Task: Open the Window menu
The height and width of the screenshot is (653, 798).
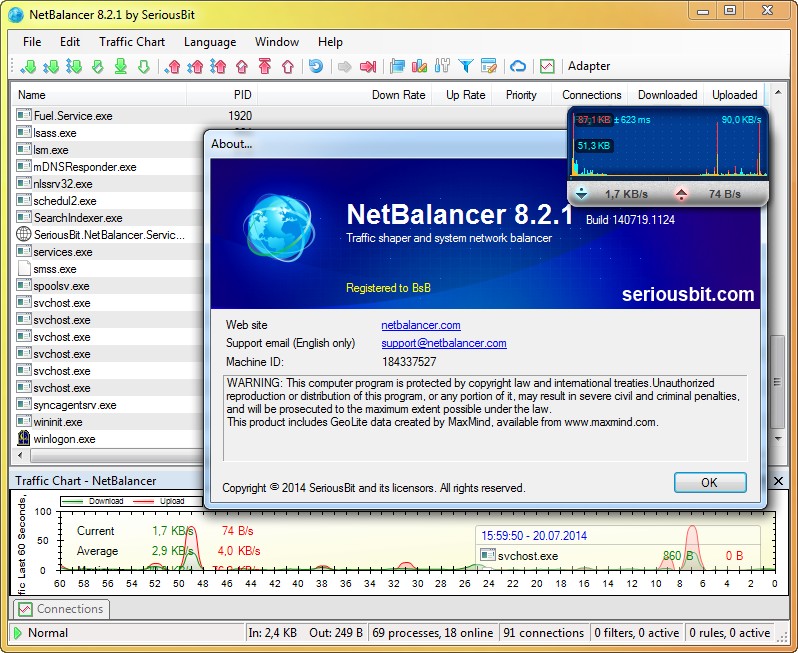Action: click(277, 42)
